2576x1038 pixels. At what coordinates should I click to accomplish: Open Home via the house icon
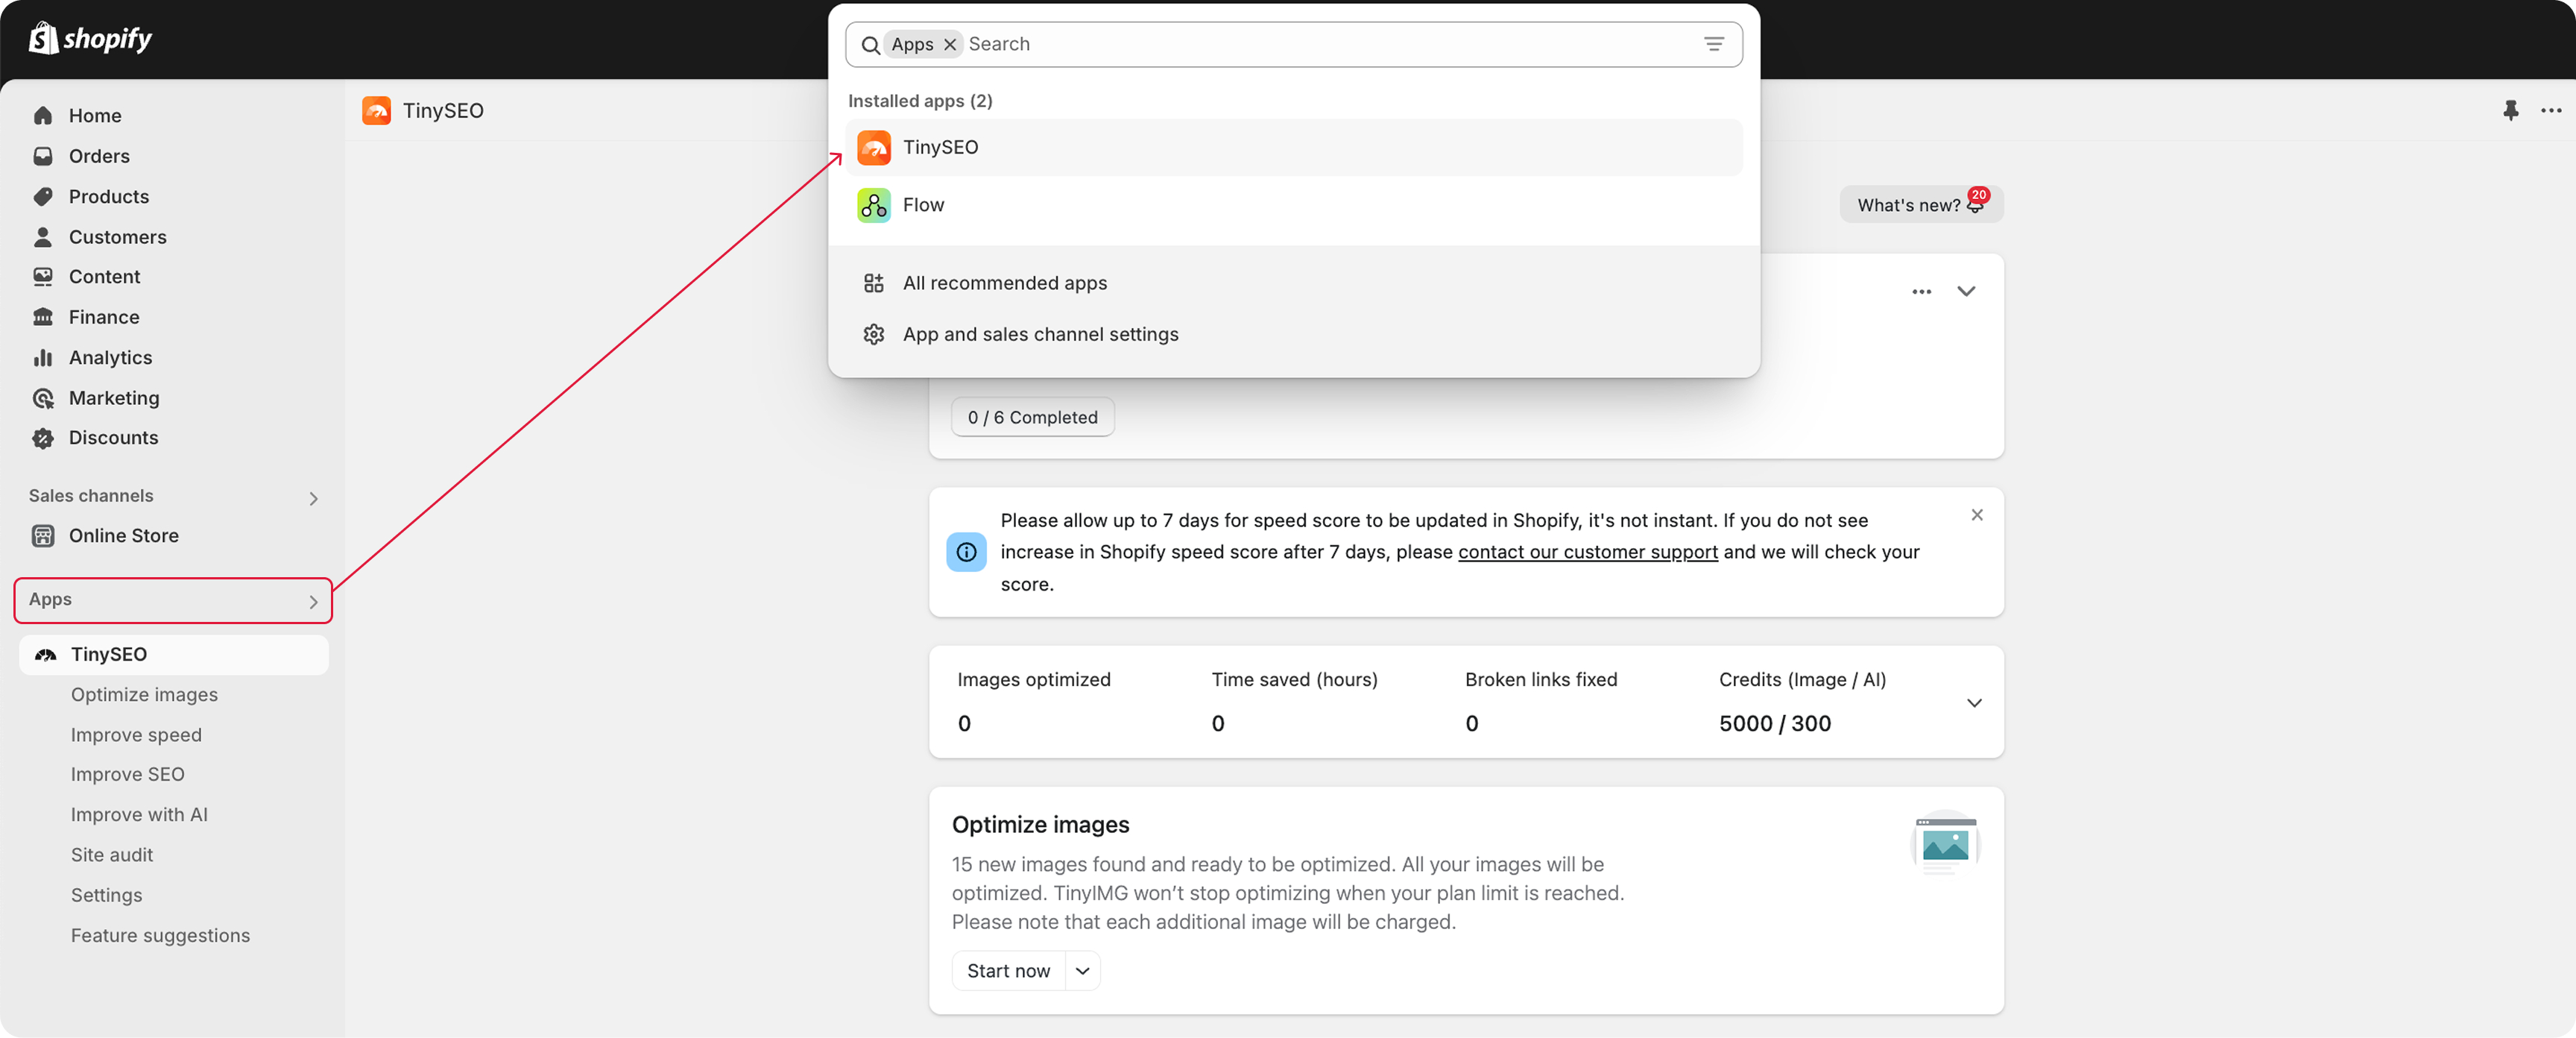pyautogui.click(x=44, y=115)
